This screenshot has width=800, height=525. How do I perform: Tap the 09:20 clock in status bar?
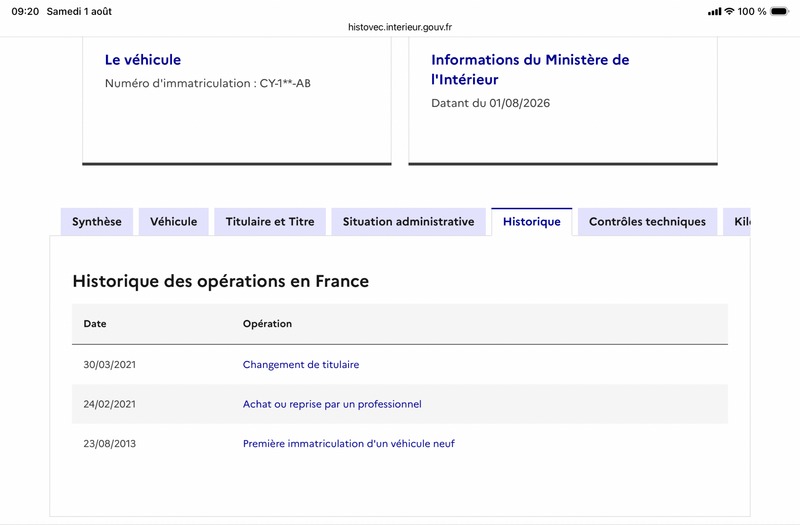coord(25,11)
